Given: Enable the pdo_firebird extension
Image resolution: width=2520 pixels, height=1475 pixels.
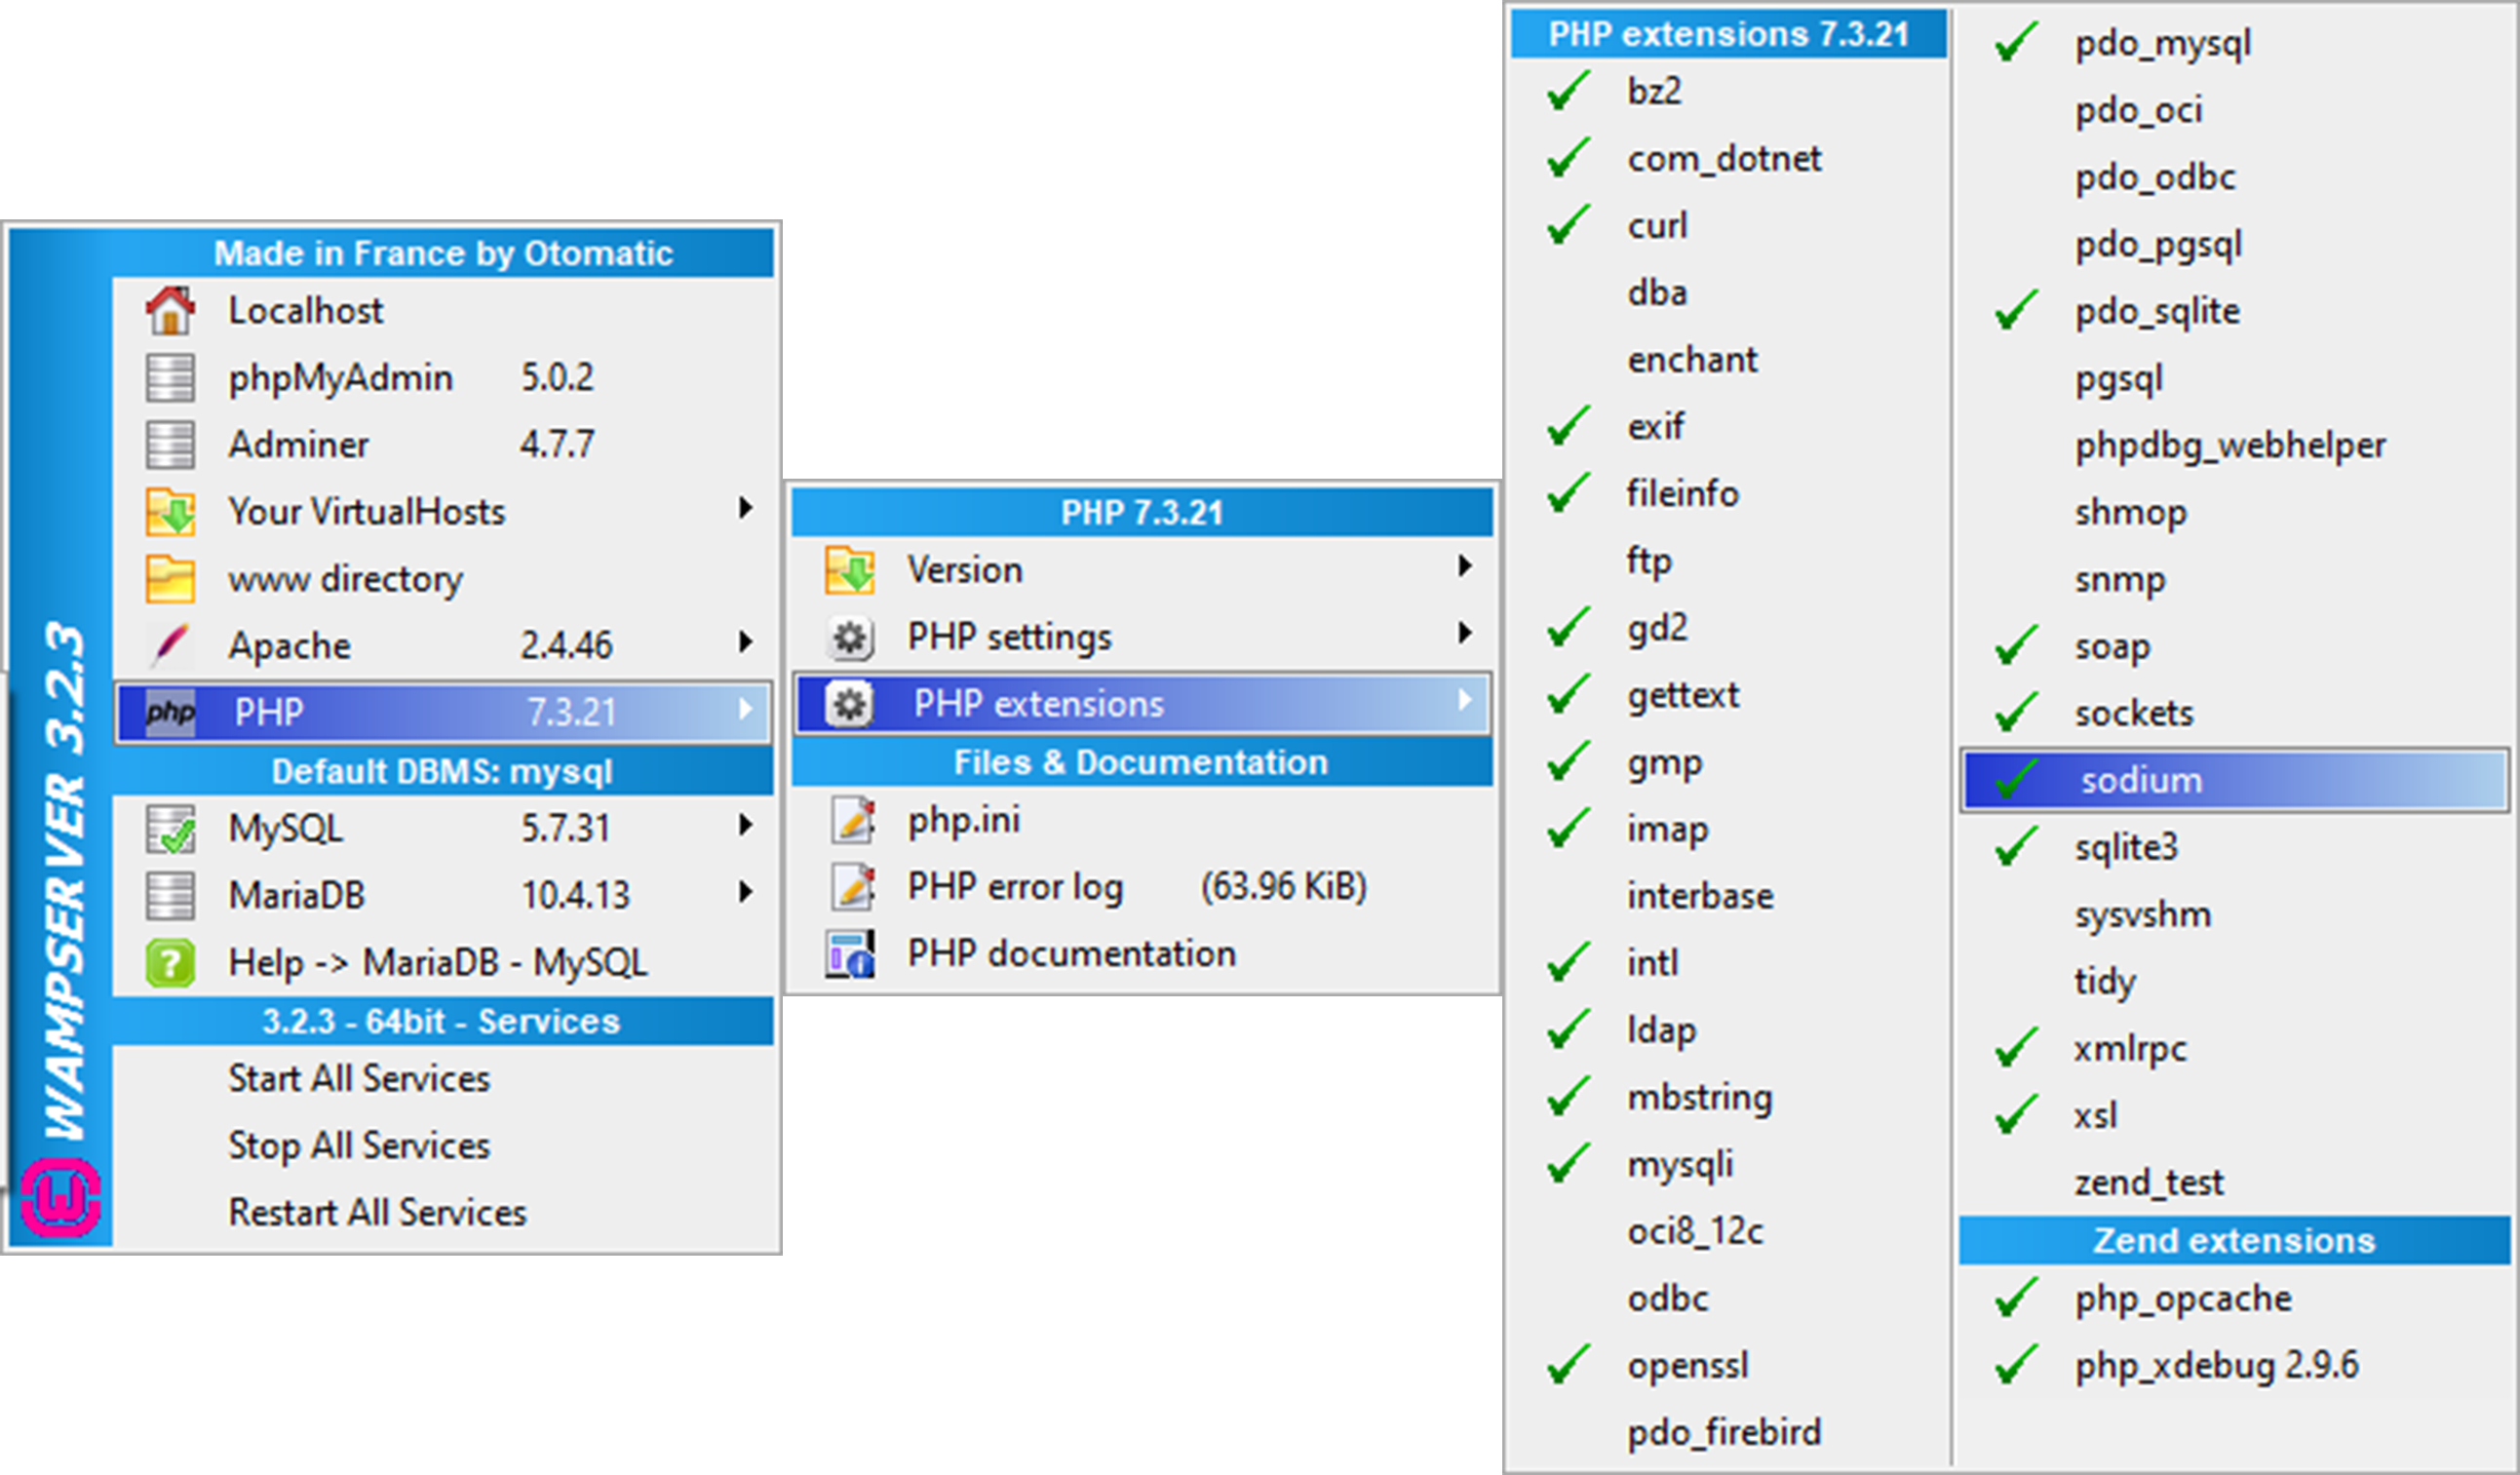Looking at the screenshot, I should coord(1730,1432).
